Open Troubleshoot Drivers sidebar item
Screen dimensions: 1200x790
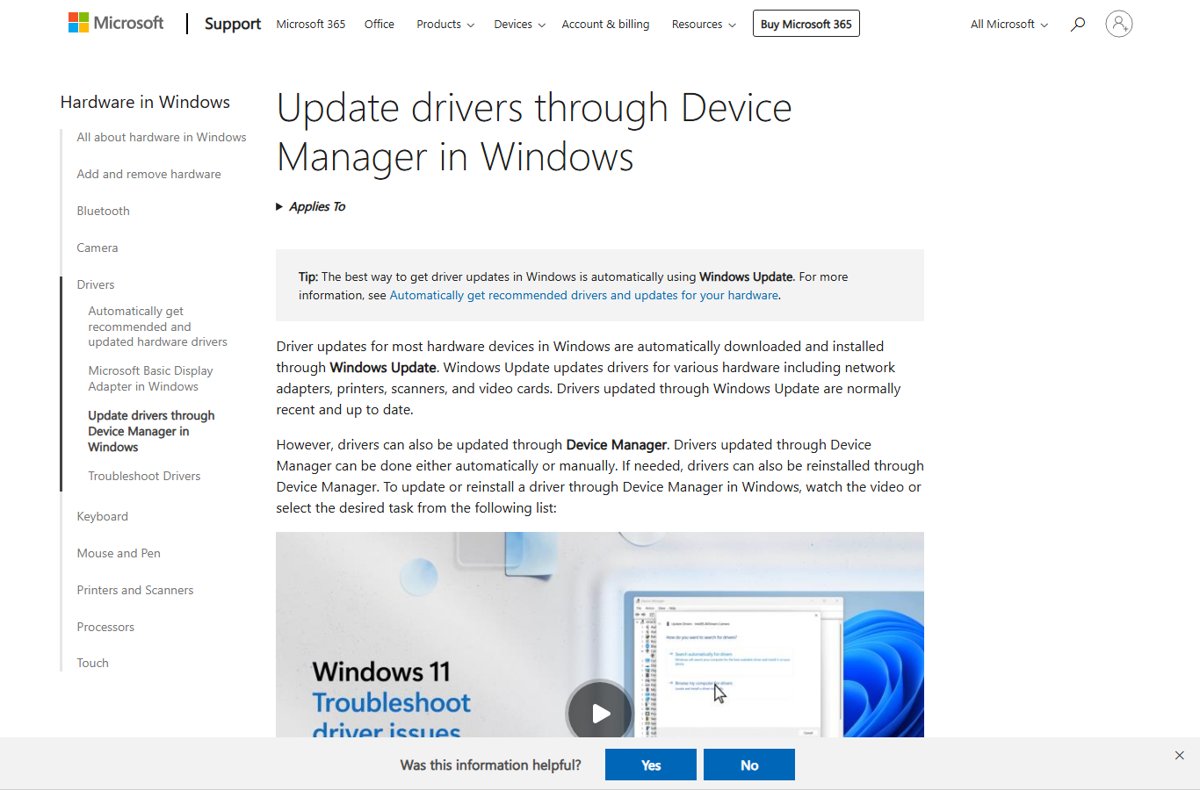tap(144, 476)
